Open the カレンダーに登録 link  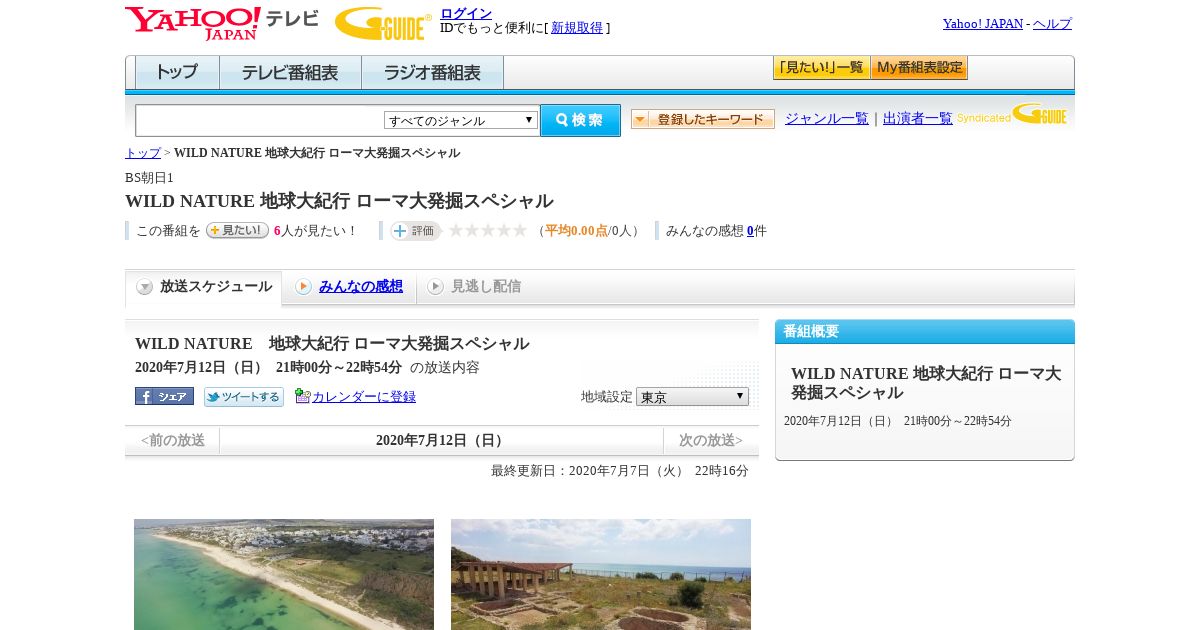click(364, 397)
